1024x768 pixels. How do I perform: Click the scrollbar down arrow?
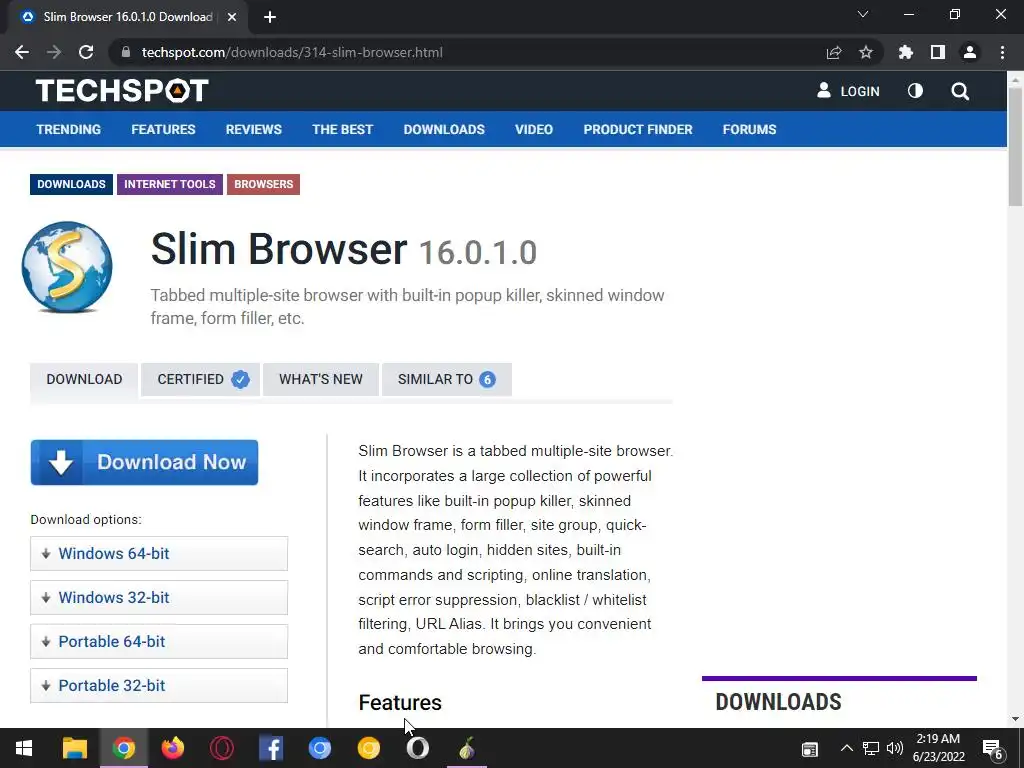tap(1015, 719)
